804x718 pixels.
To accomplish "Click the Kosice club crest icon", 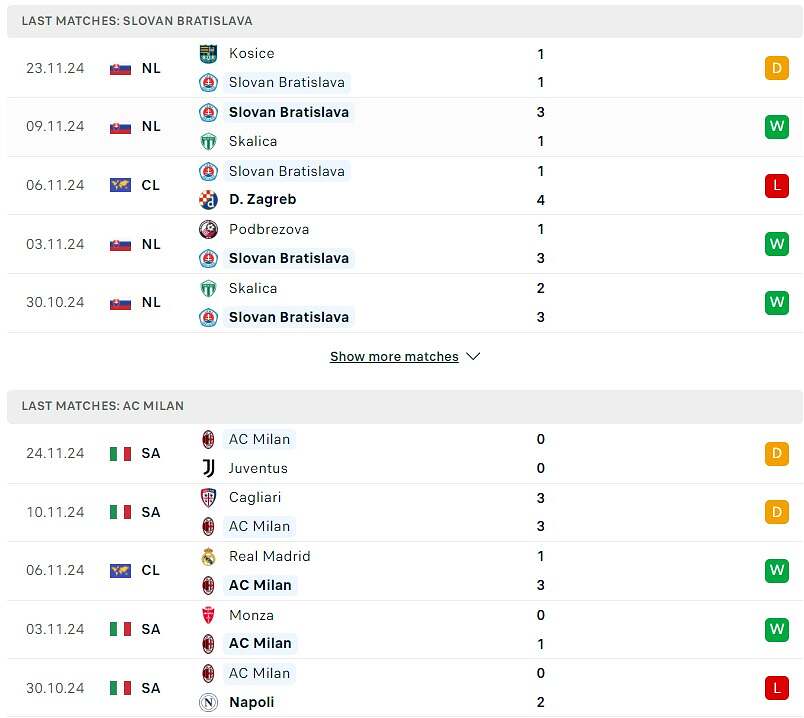I will pyautogui.click(x=208, y=53).
